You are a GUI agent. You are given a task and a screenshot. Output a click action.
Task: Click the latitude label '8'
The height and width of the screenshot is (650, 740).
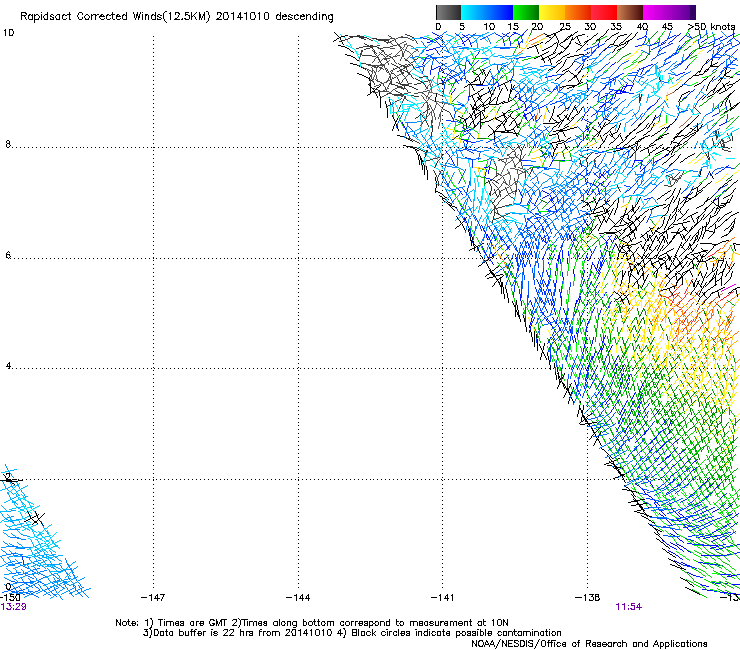point(8,144)
